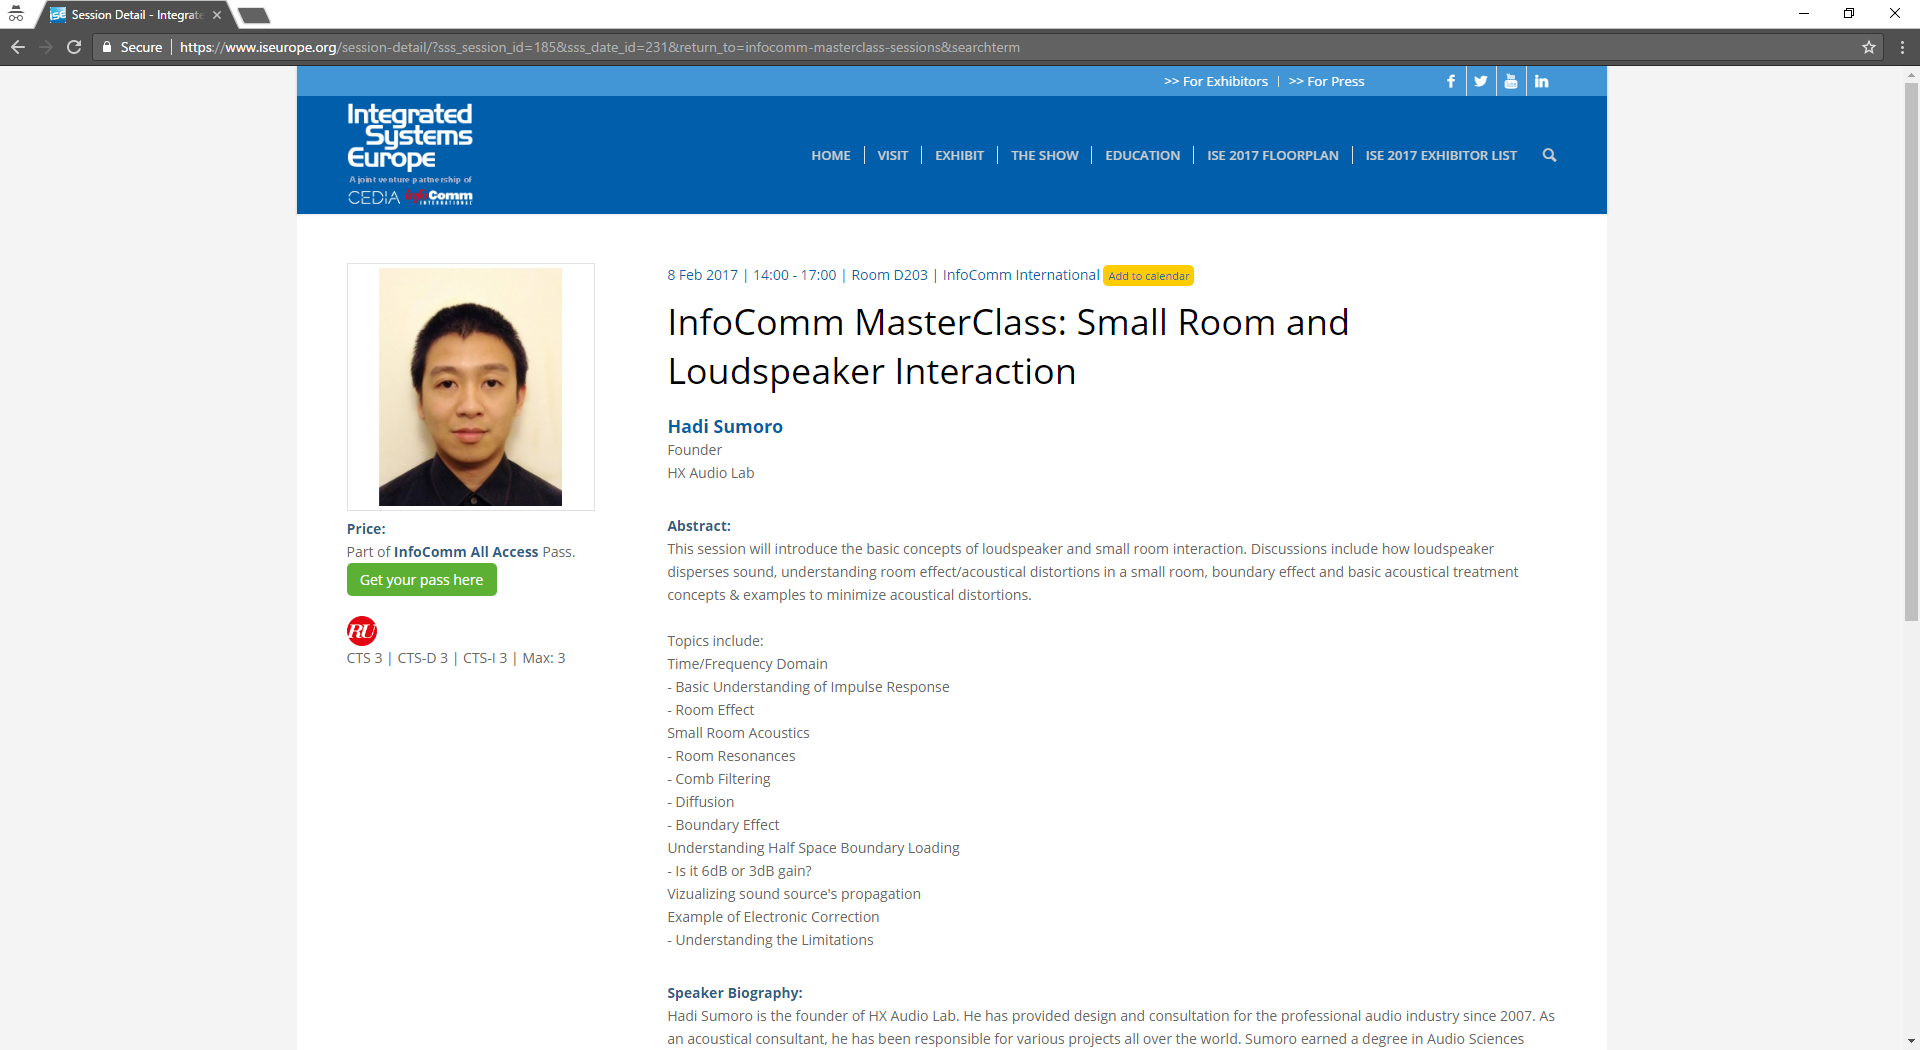Click the 'InfoComm International' text

1021,275
